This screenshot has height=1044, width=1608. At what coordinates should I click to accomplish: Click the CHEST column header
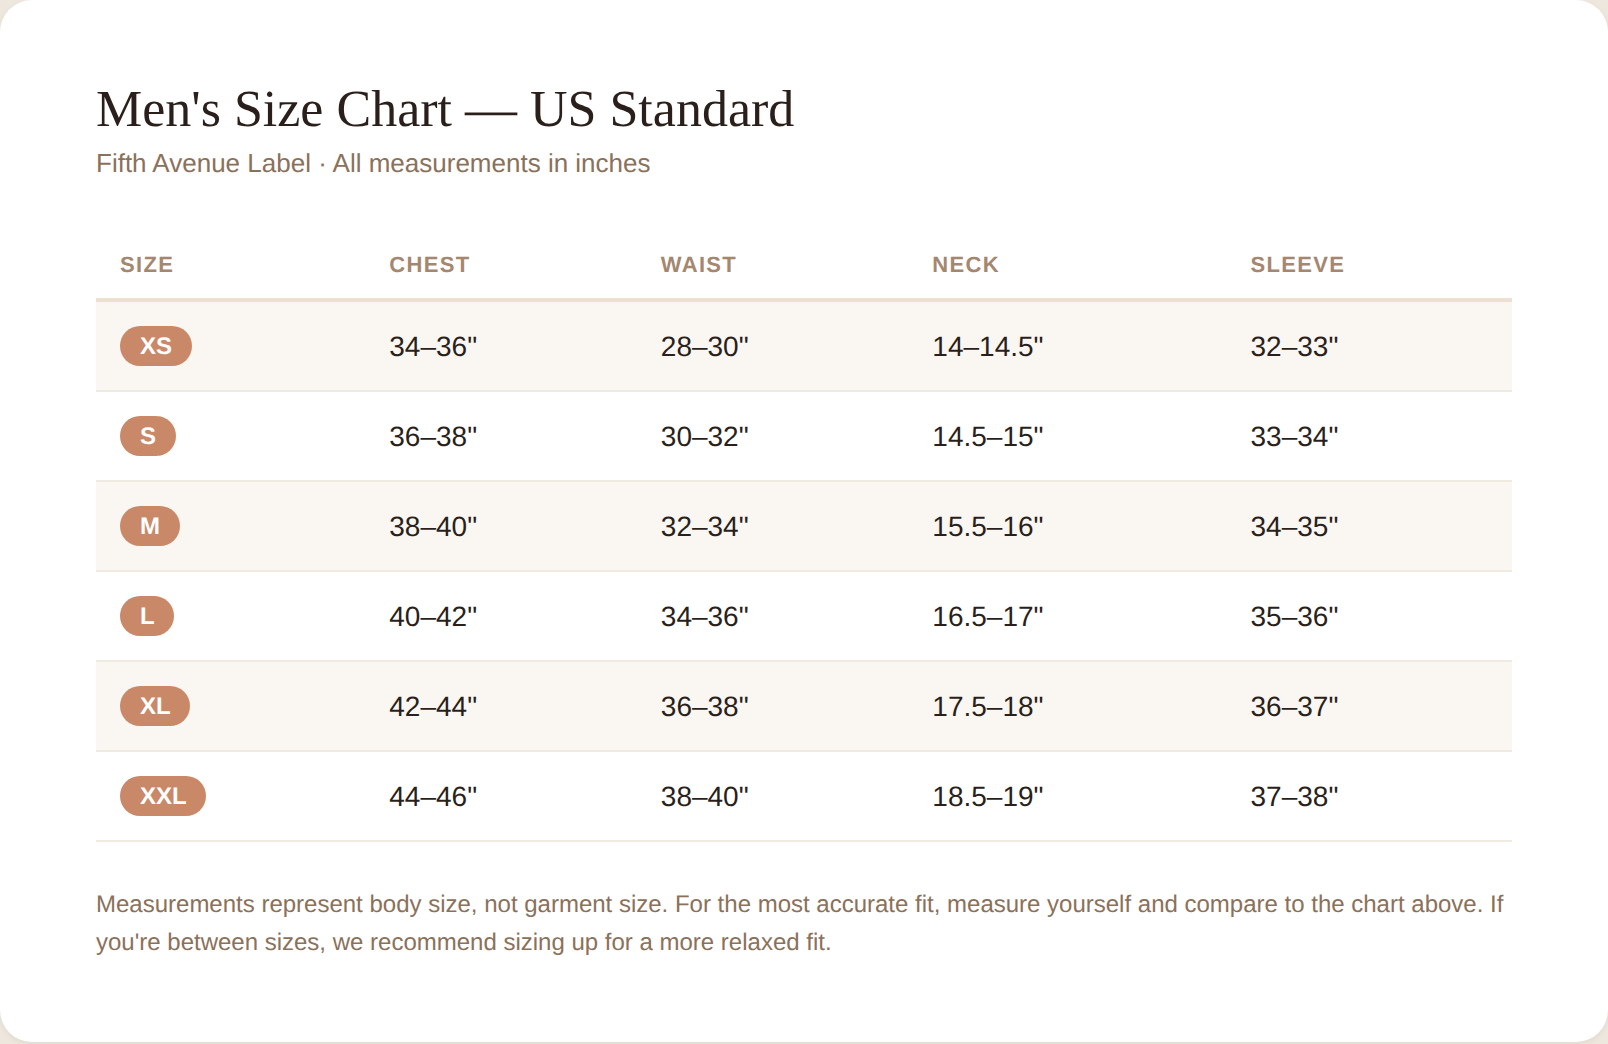429,265
